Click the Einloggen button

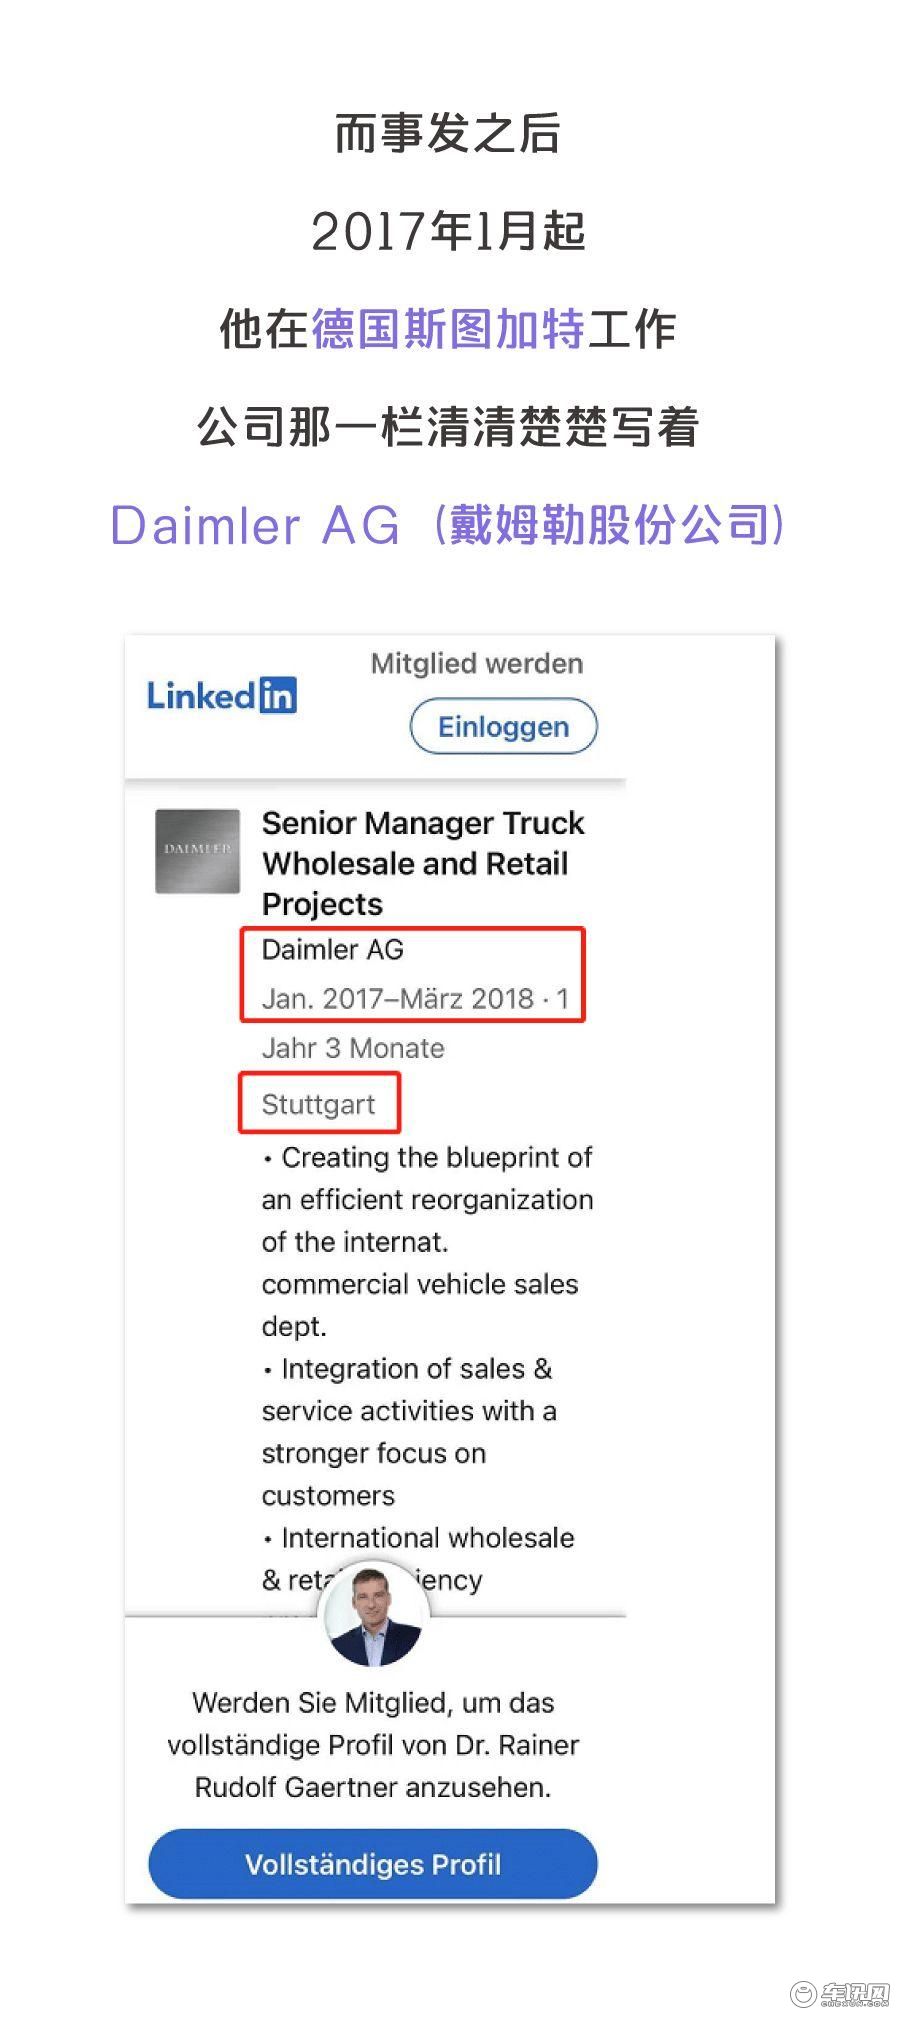tap(503, 727)
